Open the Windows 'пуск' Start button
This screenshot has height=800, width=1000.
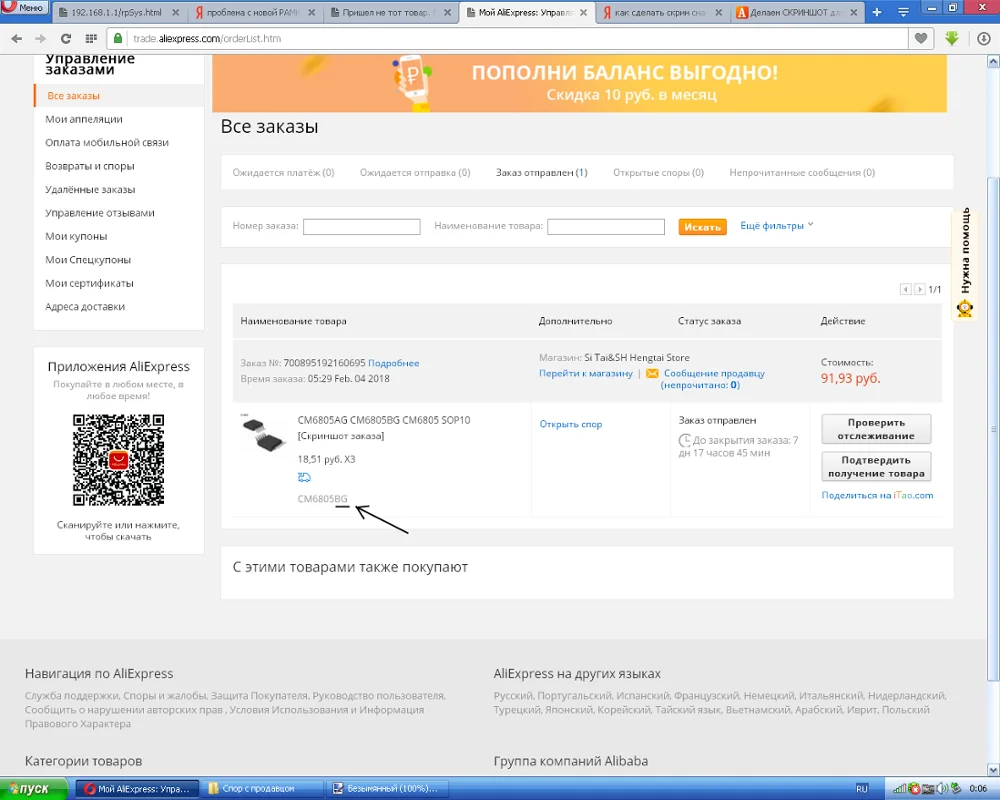(33, 789)
